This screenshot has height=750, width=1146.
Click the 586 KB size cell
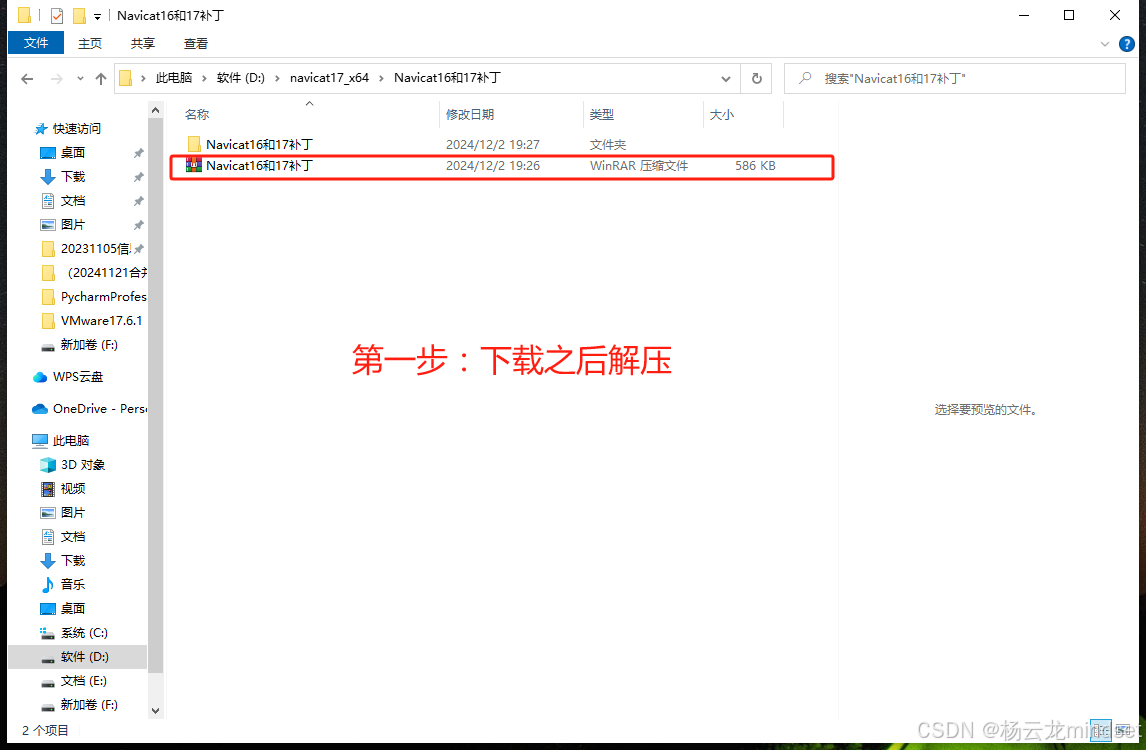[755, 166]
